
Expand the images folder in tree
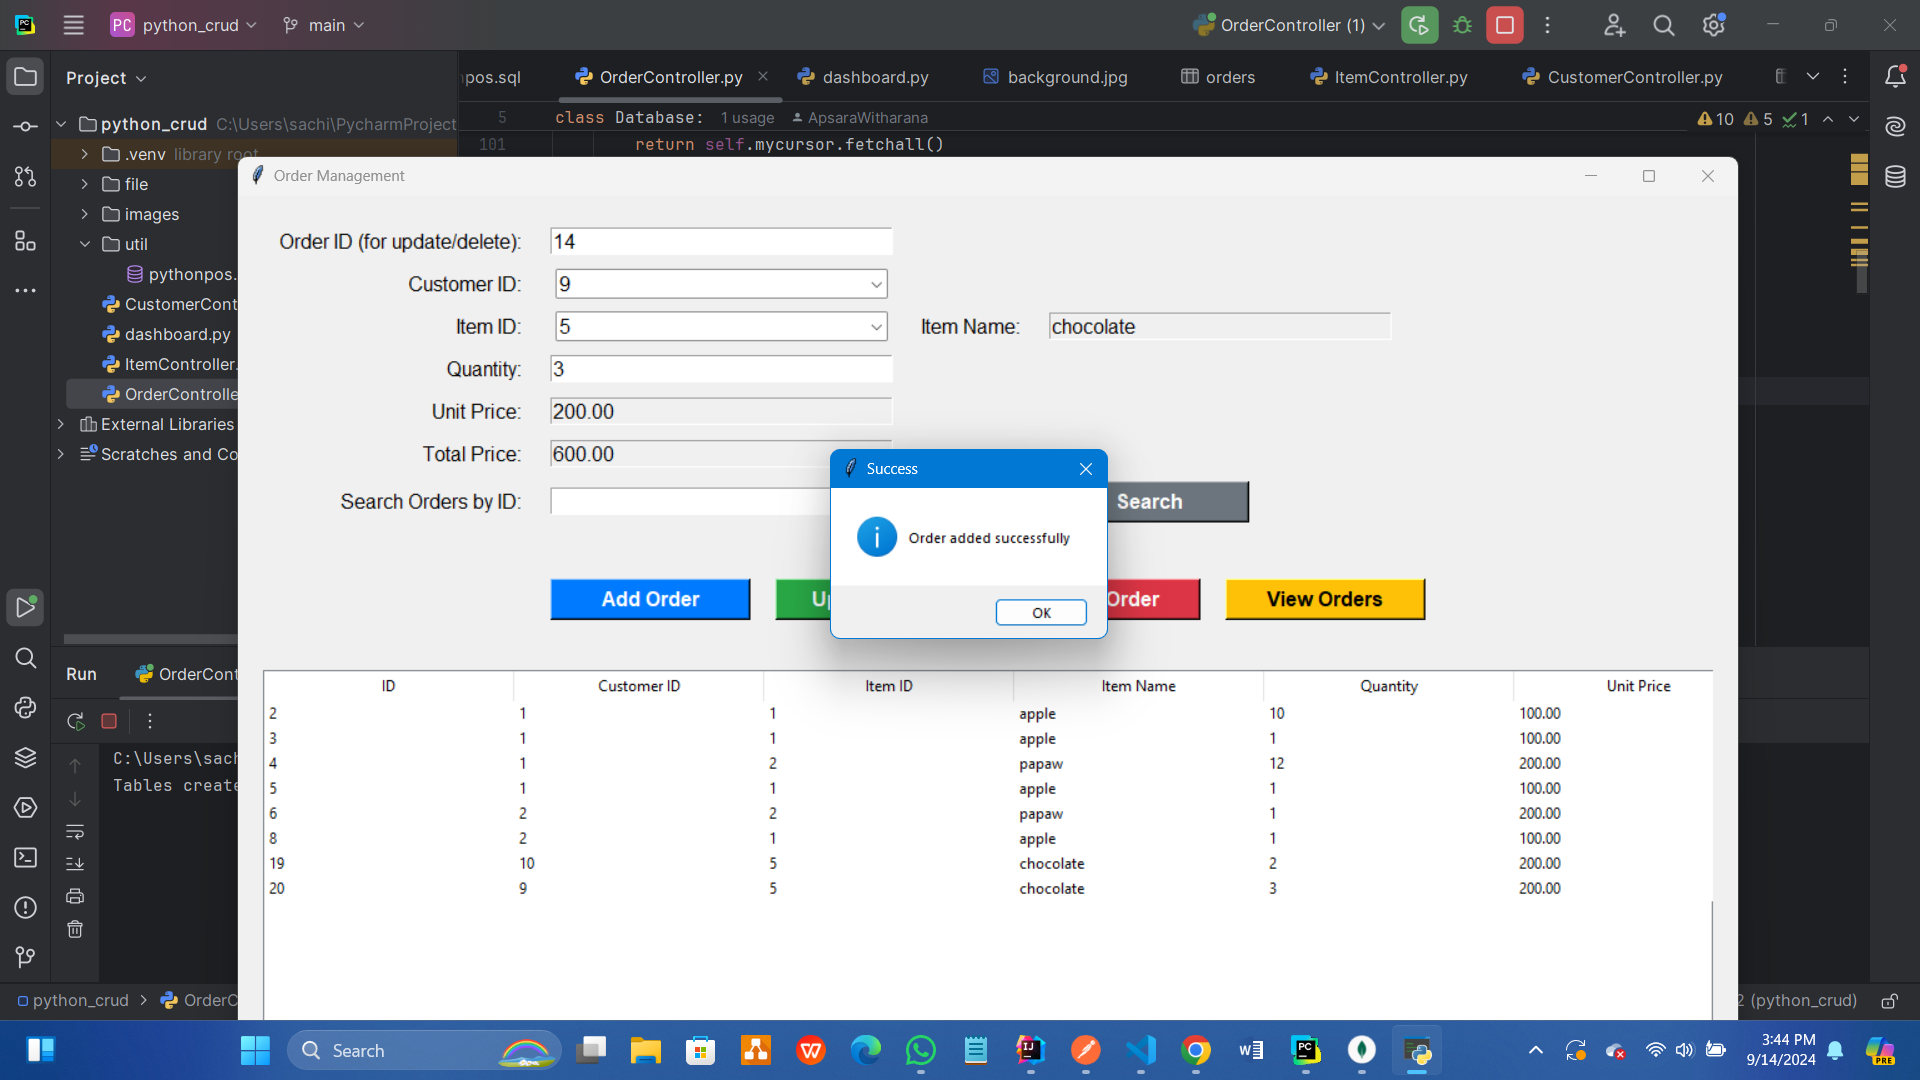85,214
